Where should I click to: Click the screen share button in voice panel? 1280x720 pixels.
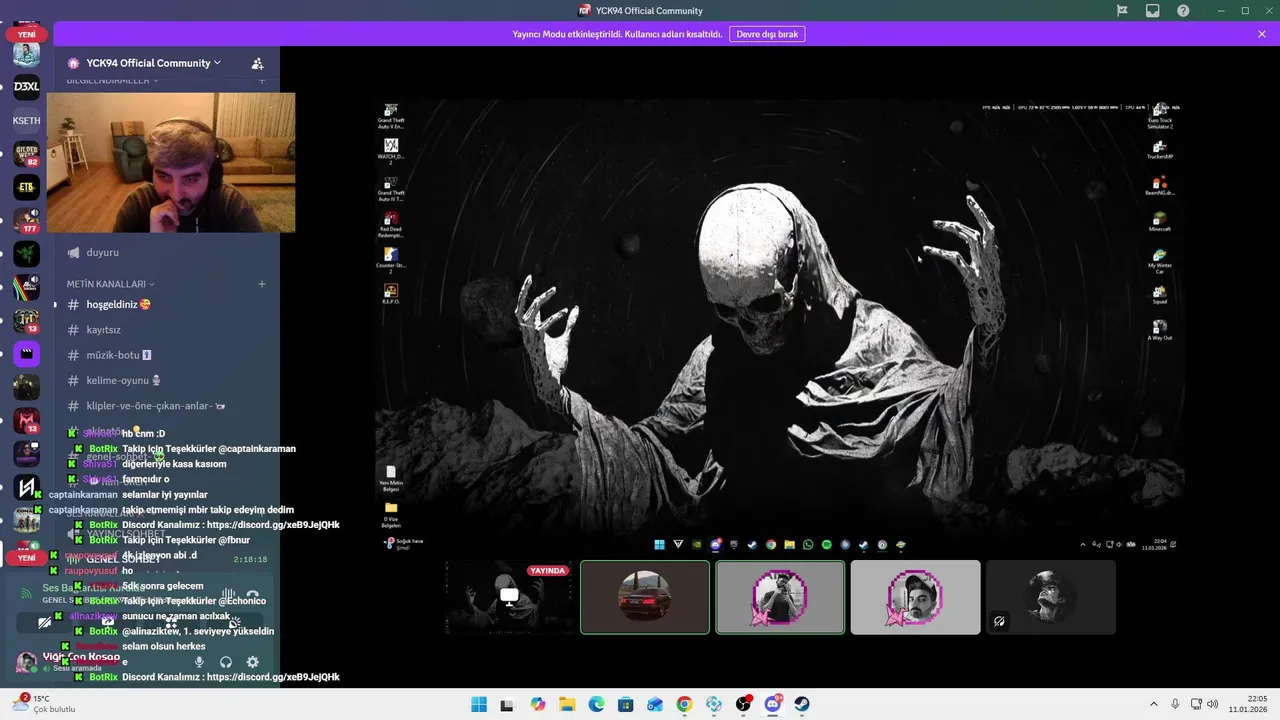point(108,623)
